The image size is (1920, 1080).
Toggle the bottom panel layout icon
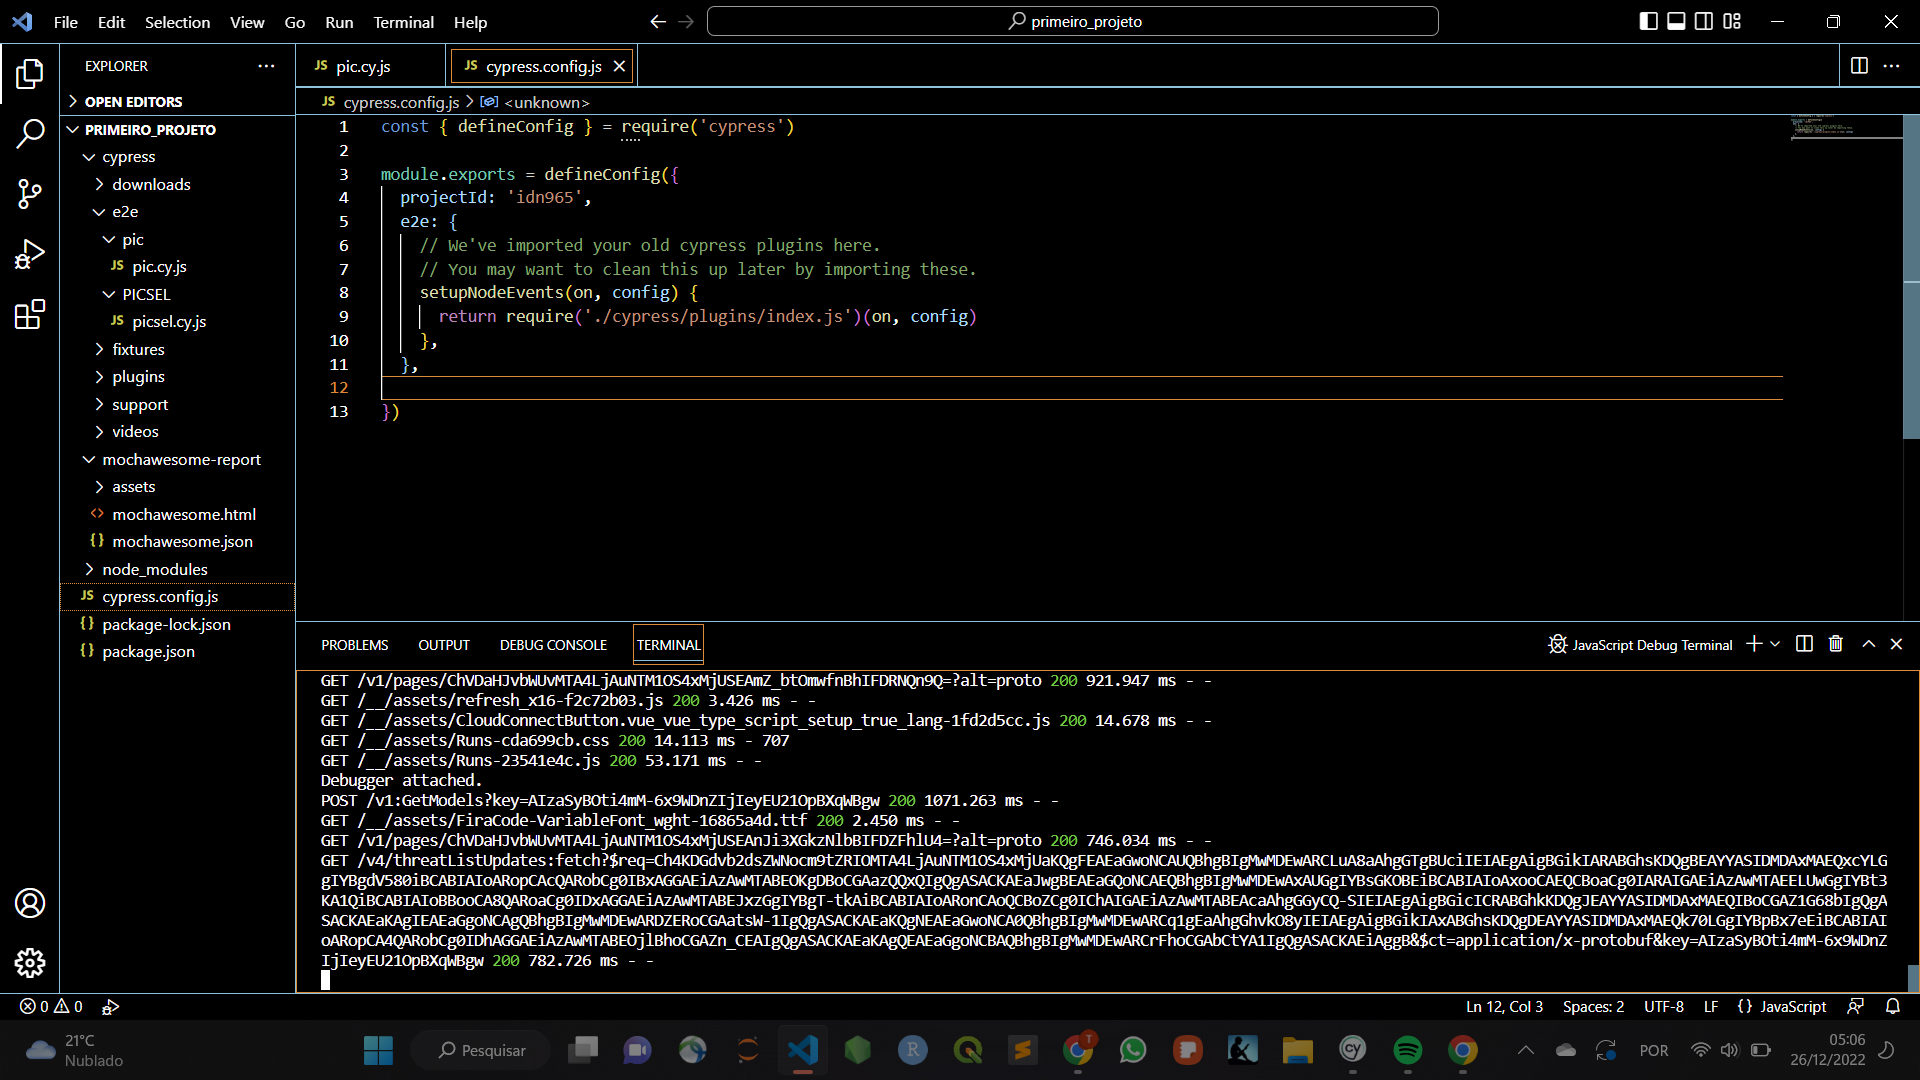(1676, 21)
